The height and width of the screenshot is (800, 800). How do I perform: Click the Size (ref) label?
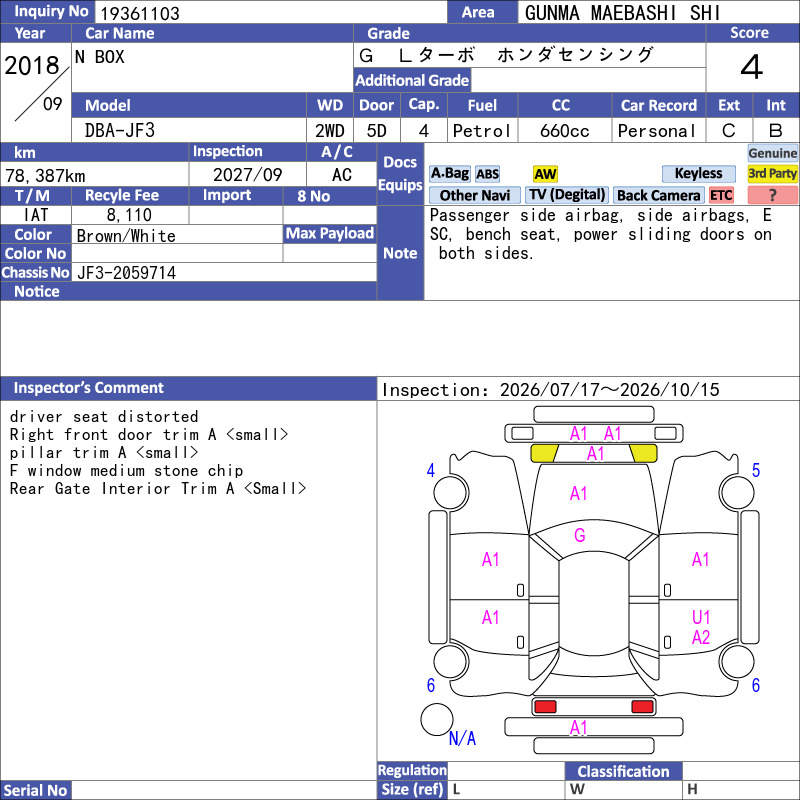[x=412, y=789]
